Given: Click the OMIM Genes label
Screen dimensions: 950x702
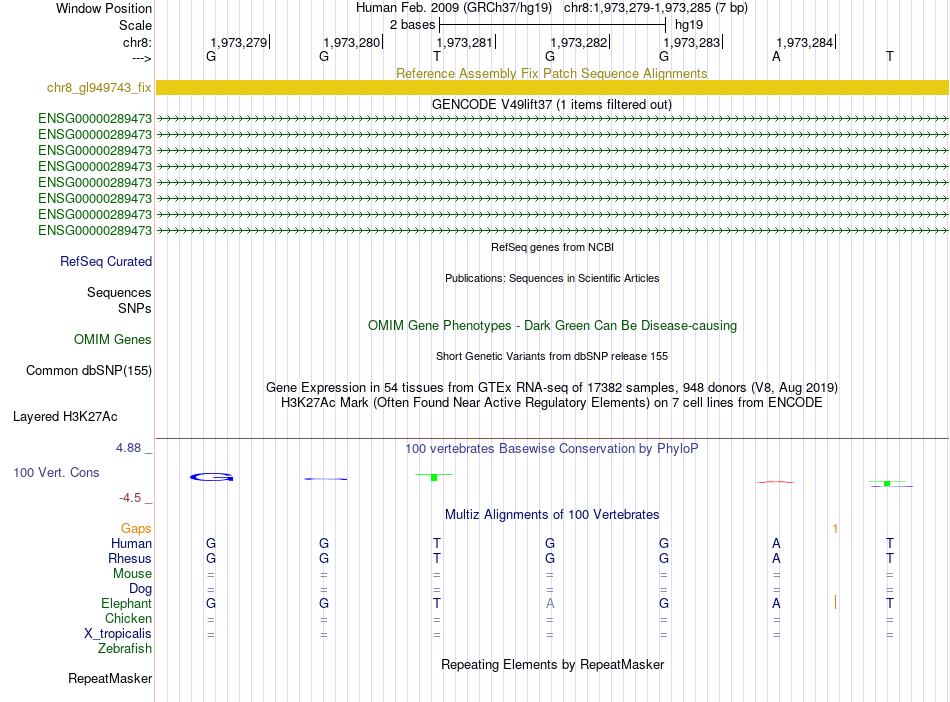Looking at the screenshot, I should point(112,339).
